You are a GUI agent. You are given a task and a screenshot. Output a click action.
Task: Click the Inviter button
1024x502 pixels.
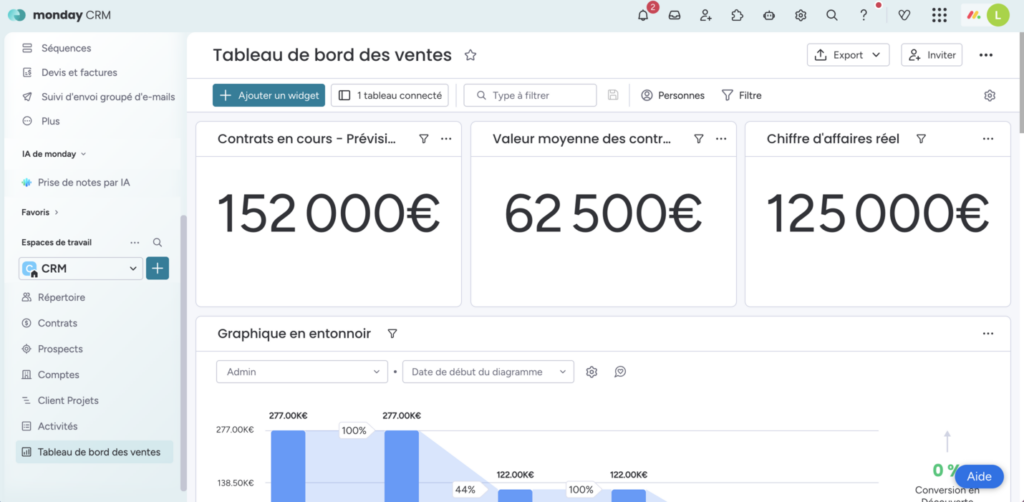(932, 55)
